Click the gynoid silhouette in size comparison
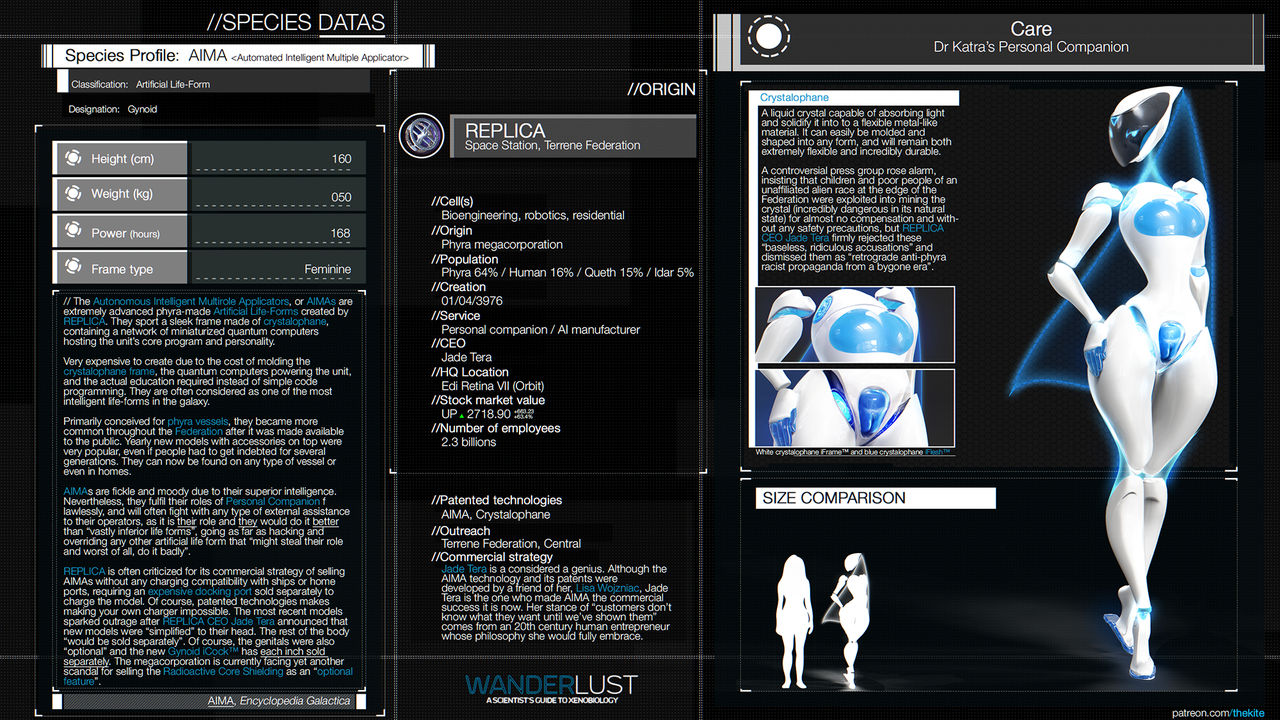 (857, 611)
